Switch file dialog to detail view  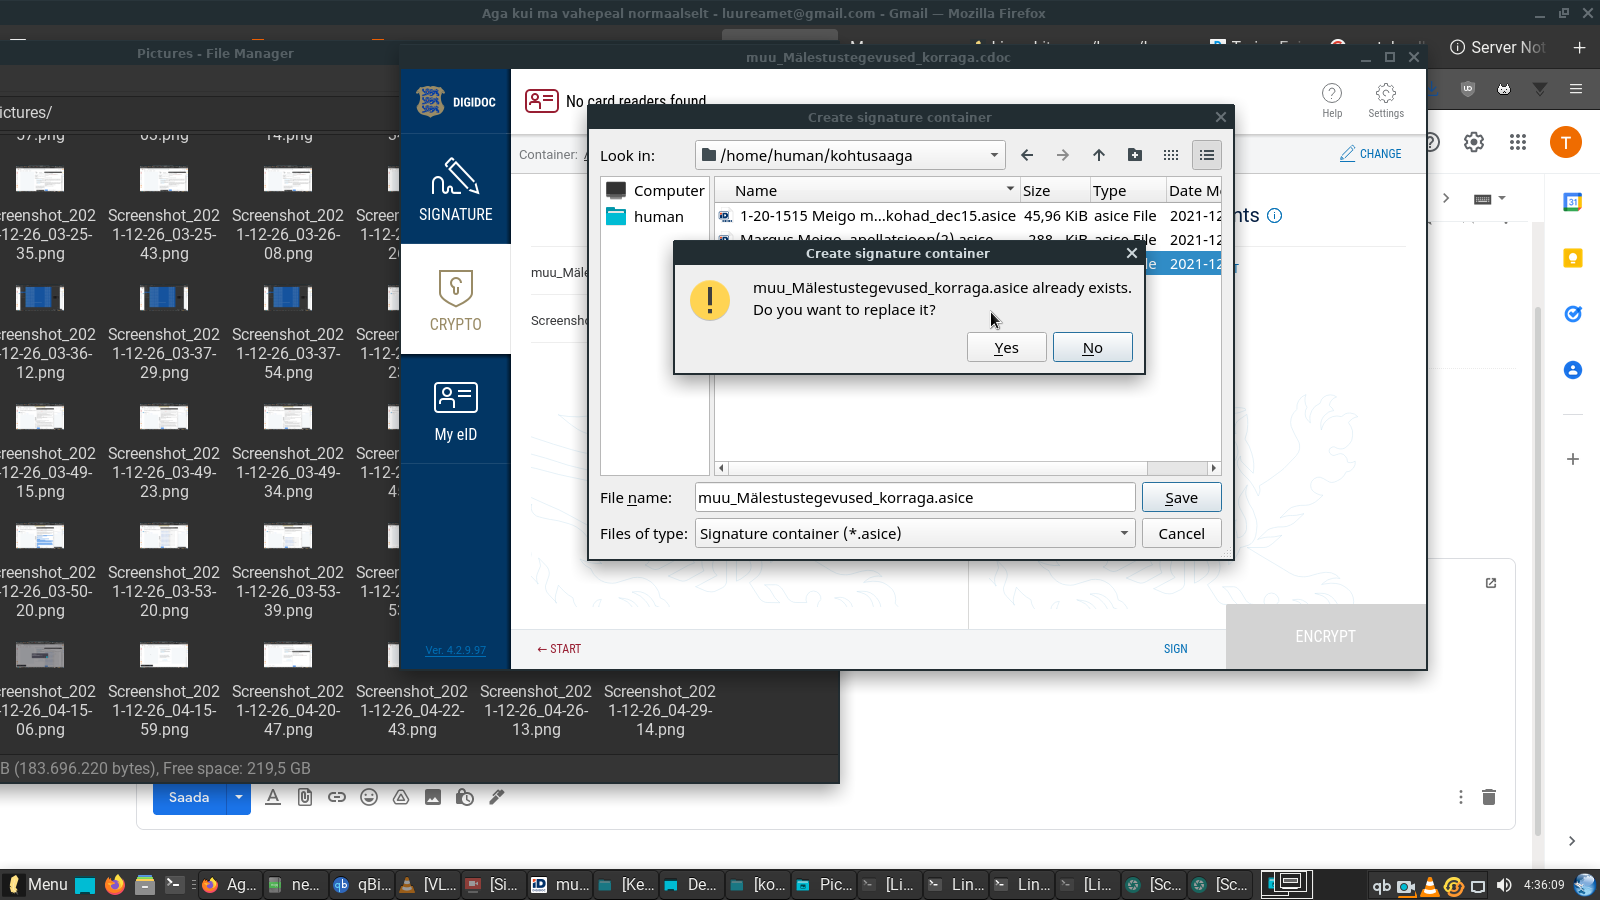click(x=1207, y=155)
